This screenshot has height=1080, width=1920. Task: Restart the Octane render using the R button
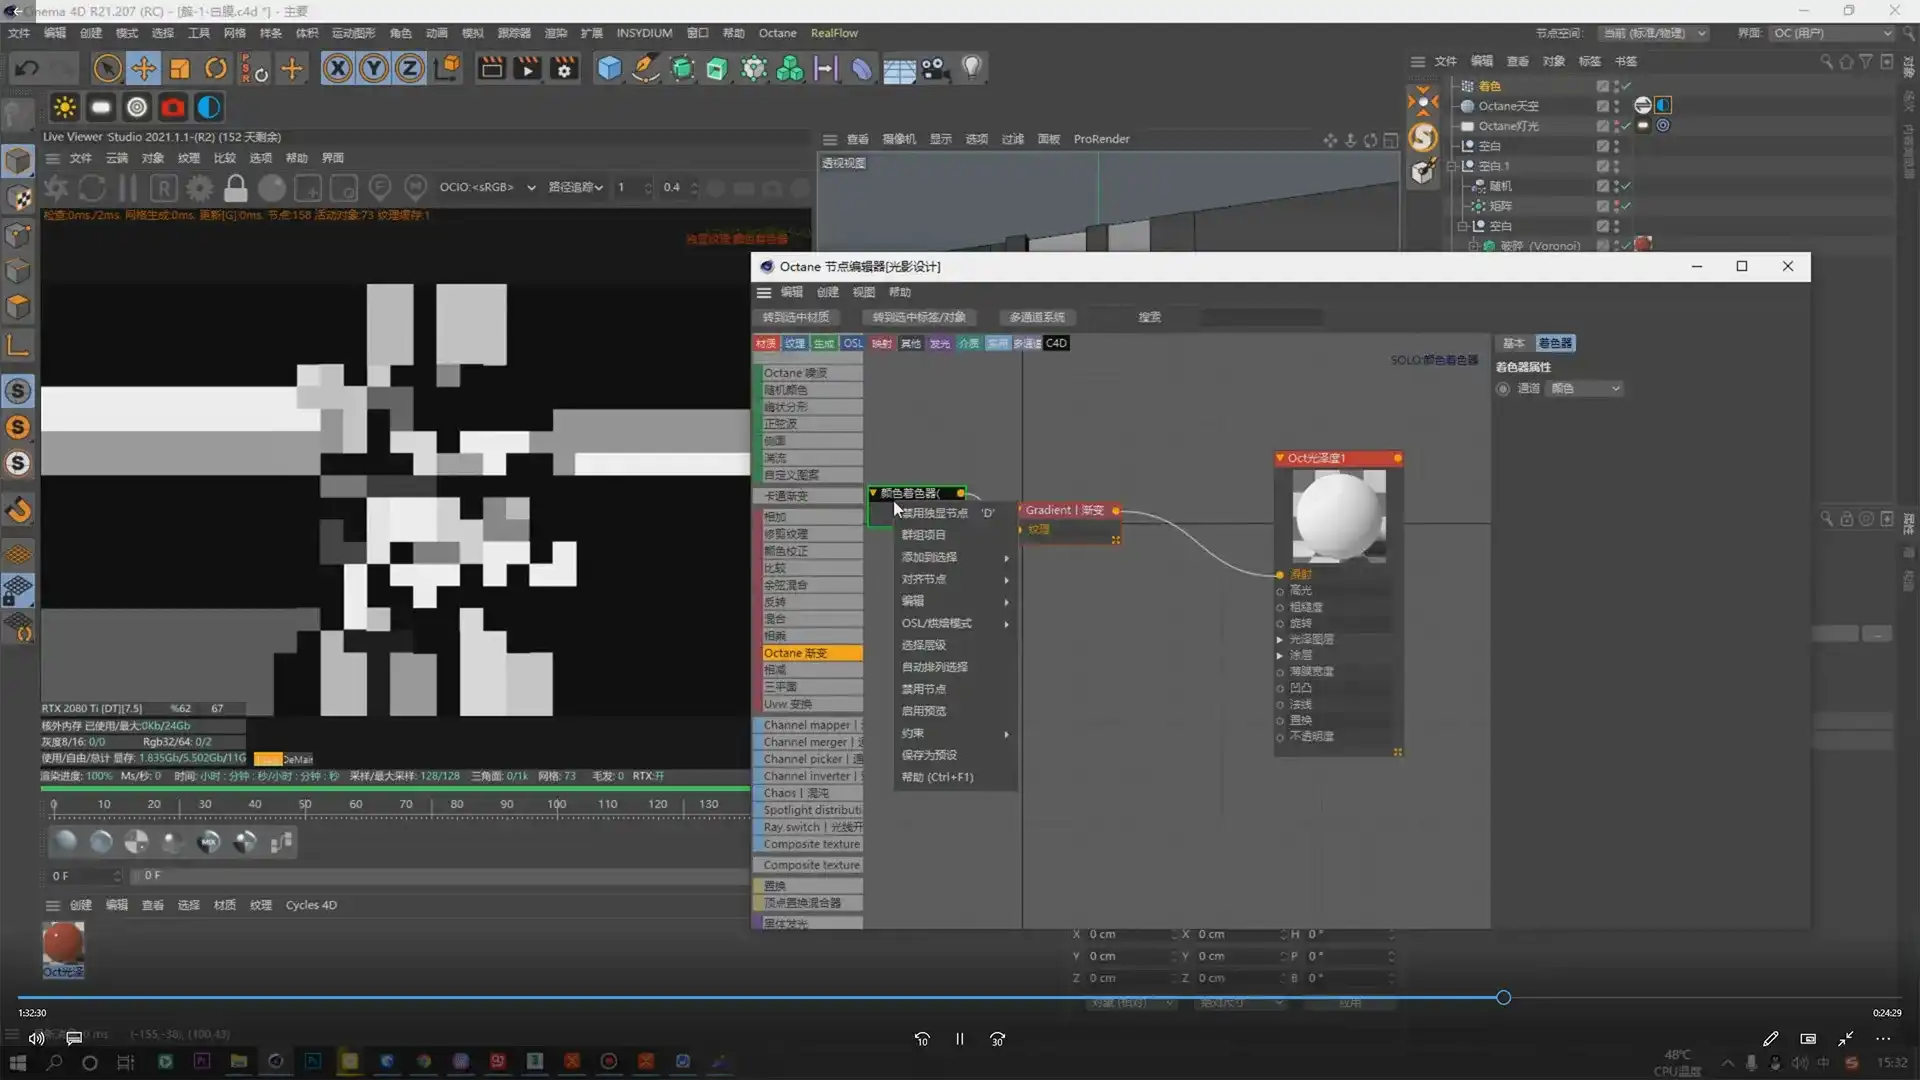coord(163,188)
